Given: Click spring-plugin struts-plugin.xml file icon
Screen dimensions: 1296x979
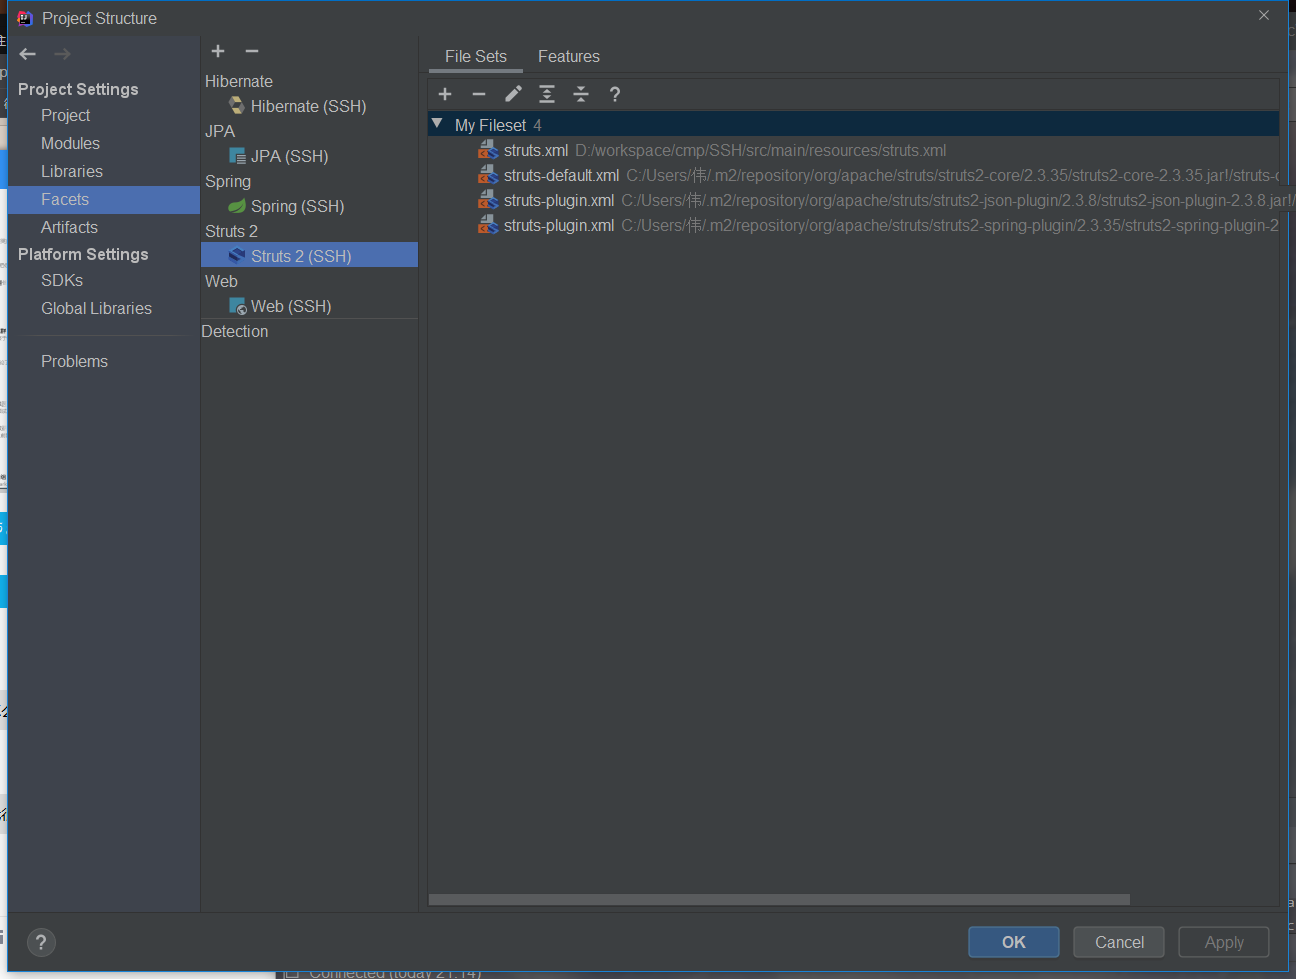Looking at the screenshot, I should coord(488,225).
